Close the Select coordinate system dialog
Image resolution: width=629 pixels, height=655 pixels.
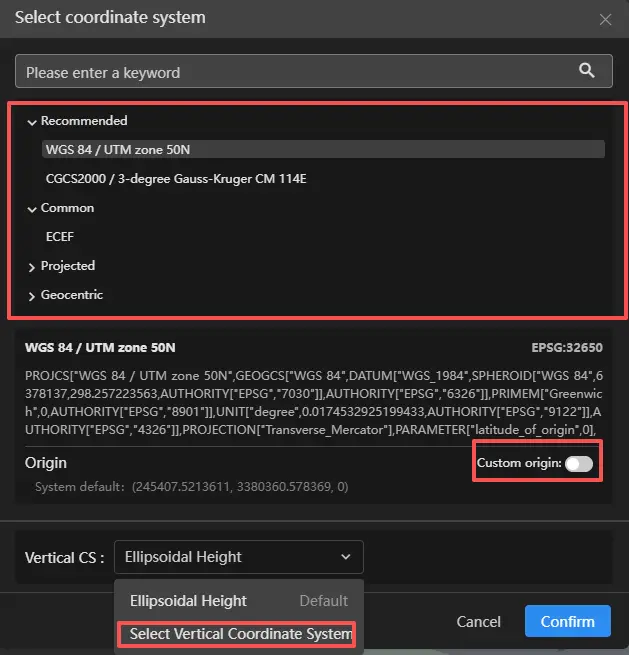(x=605, y=19)
